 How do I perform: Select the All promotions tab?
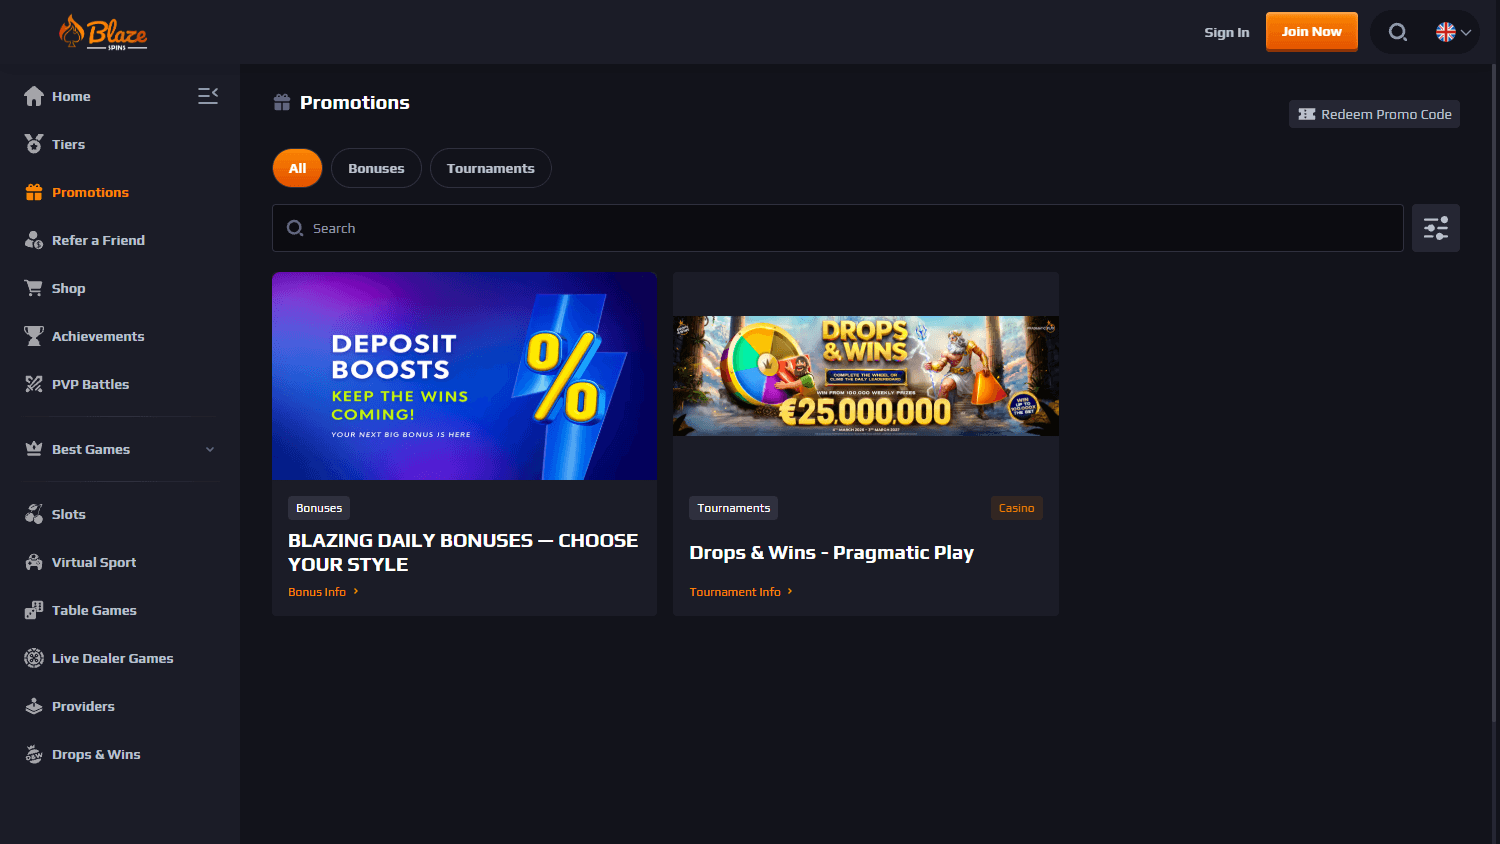coord(297,168)
